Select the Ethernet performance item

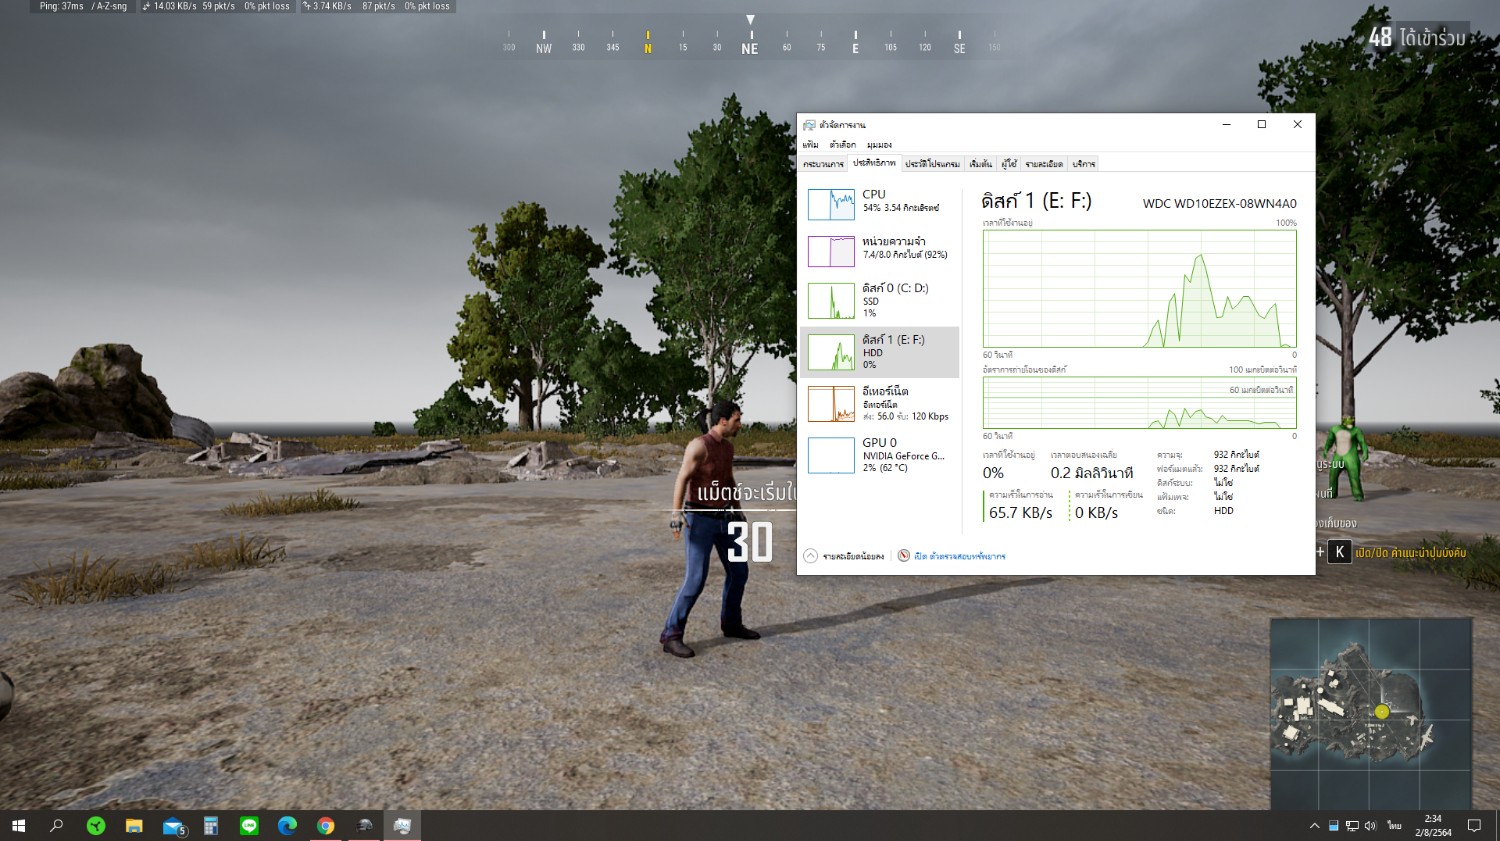(879, 403)
